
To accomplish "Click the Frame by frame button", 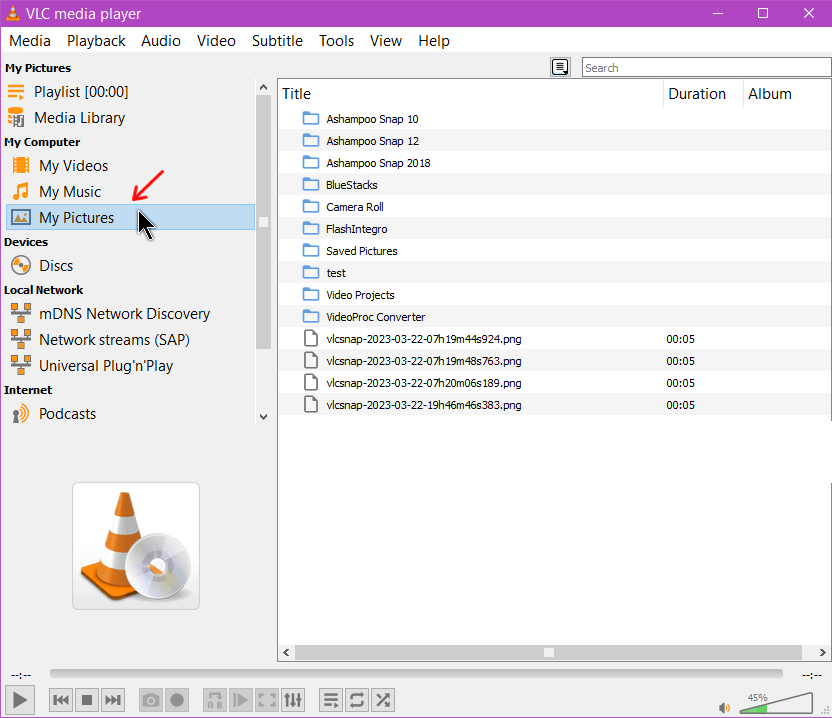I will click(x=240, y=700).
